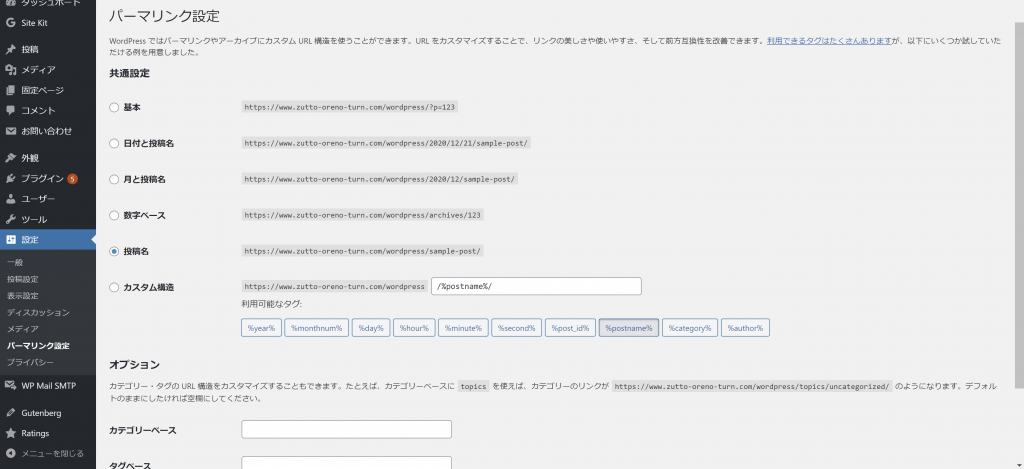Image resolution: width=1024 pixels, height=469 pixels.
Task: Click the envelope icon beside お問い合わせ
Action: pos(10,131)
